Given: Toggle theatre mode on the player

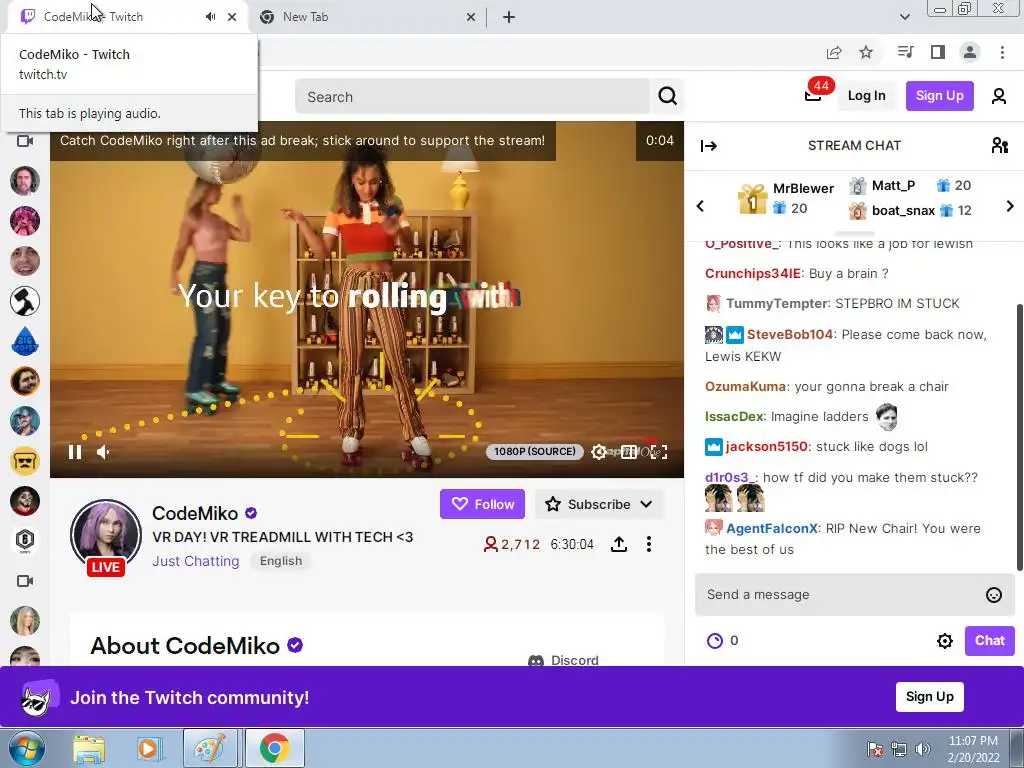Looking at the screenshot, I should [629, 452].
